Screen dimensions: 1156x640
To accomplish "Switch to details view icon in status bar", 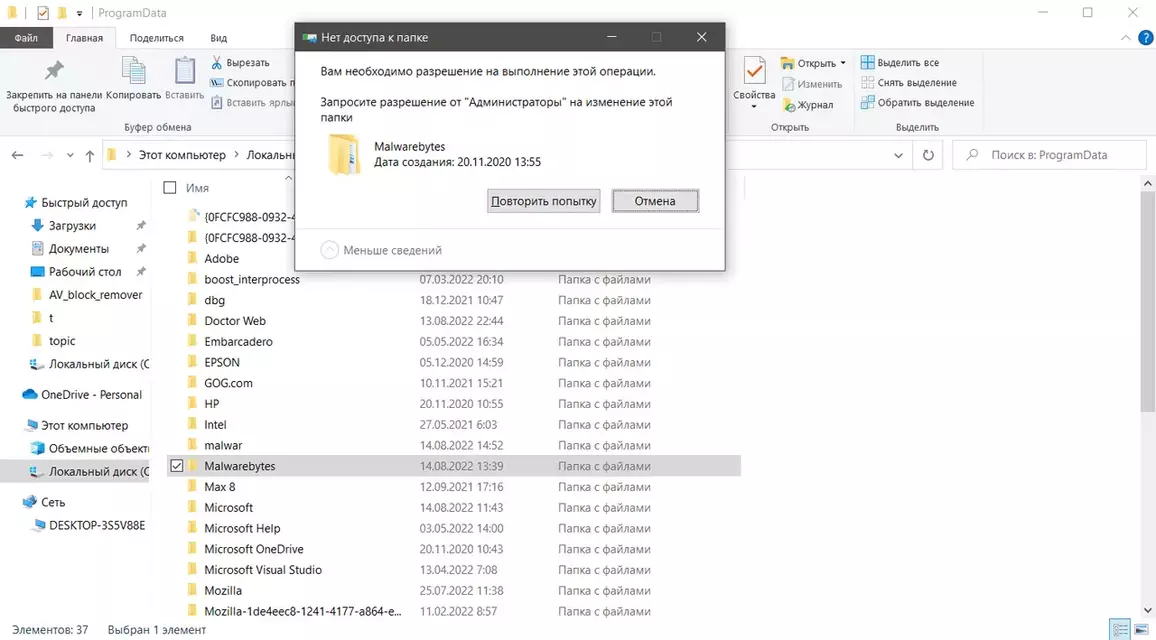I will (x=1121, y=630).
